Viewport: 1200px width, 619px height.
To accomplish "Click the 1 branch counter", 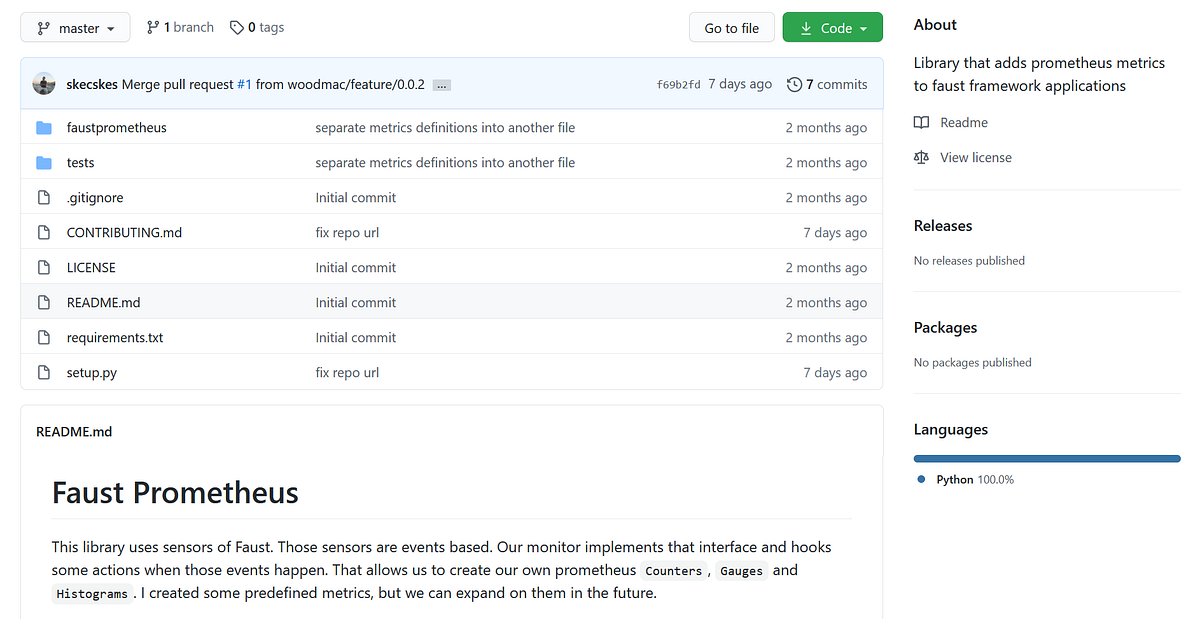I will pyautogui.click(x=179, y=27).
